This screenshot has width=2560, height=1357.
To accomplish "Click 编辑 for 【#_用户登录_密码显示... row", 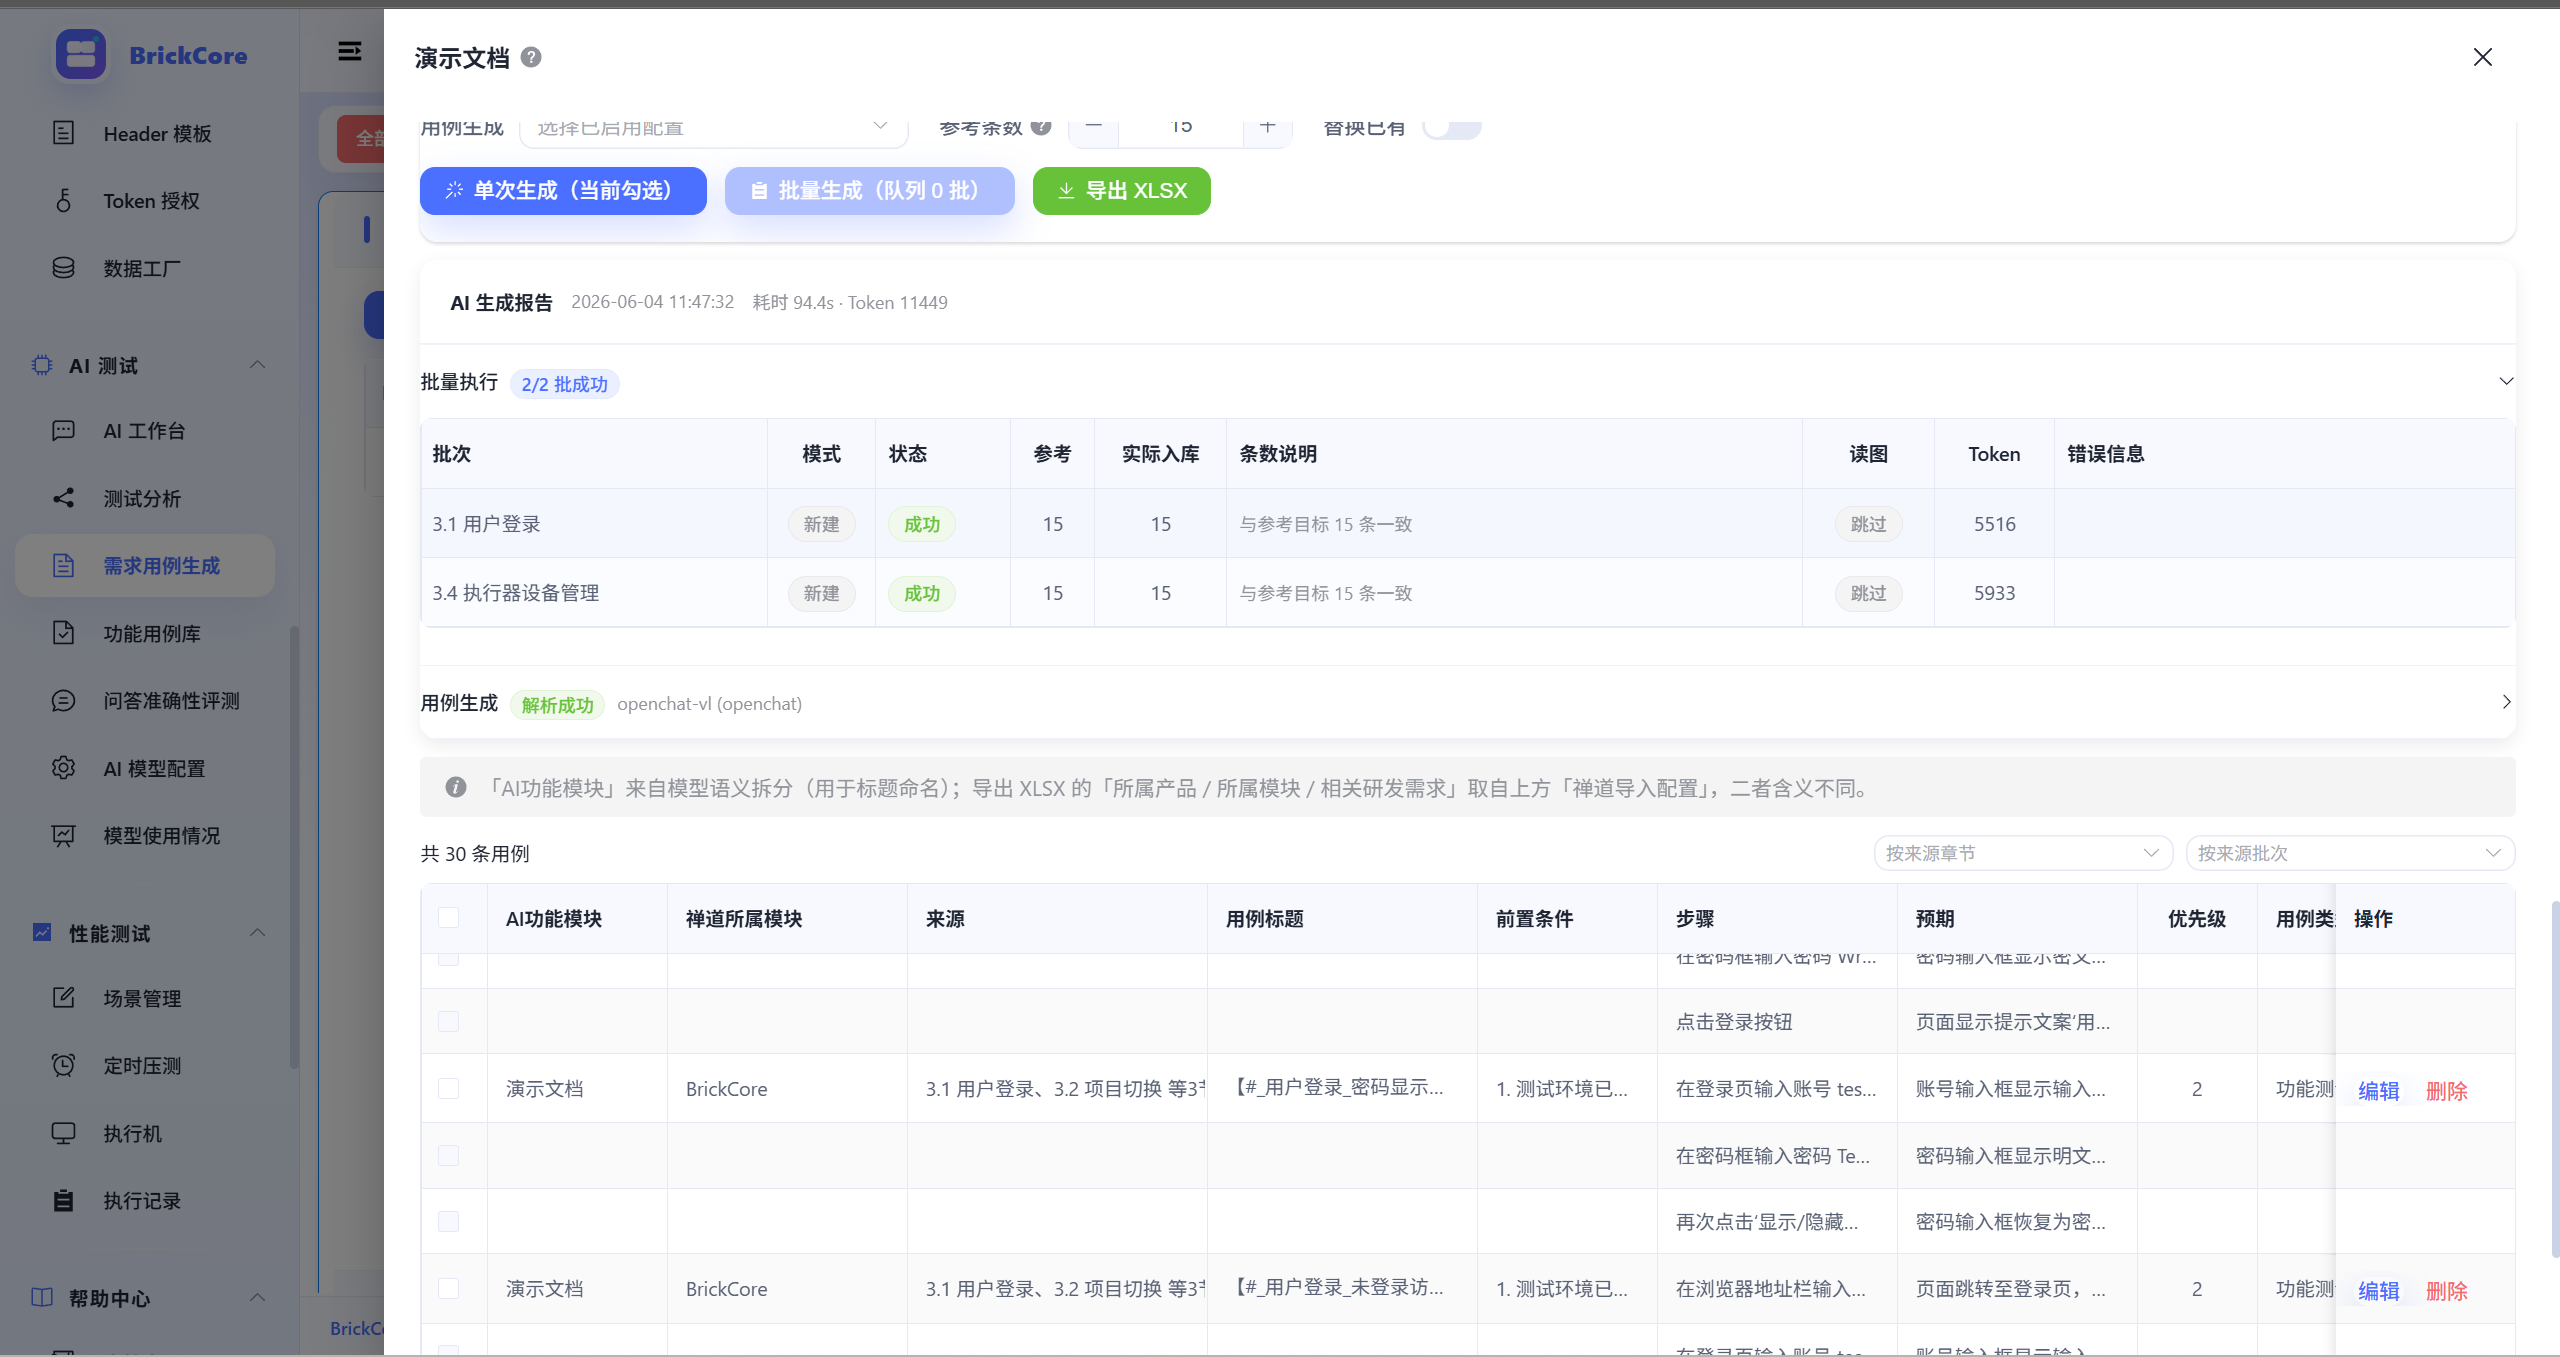I will point(2378,1091).
